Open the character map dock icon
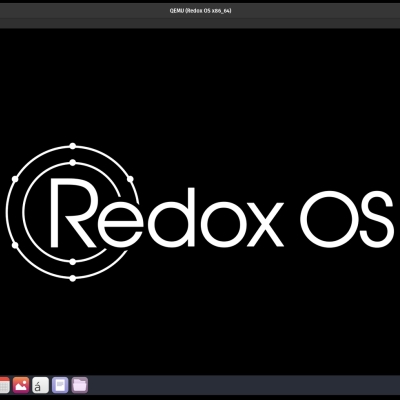This screenshot has height=400, width=400. point(40,385)
